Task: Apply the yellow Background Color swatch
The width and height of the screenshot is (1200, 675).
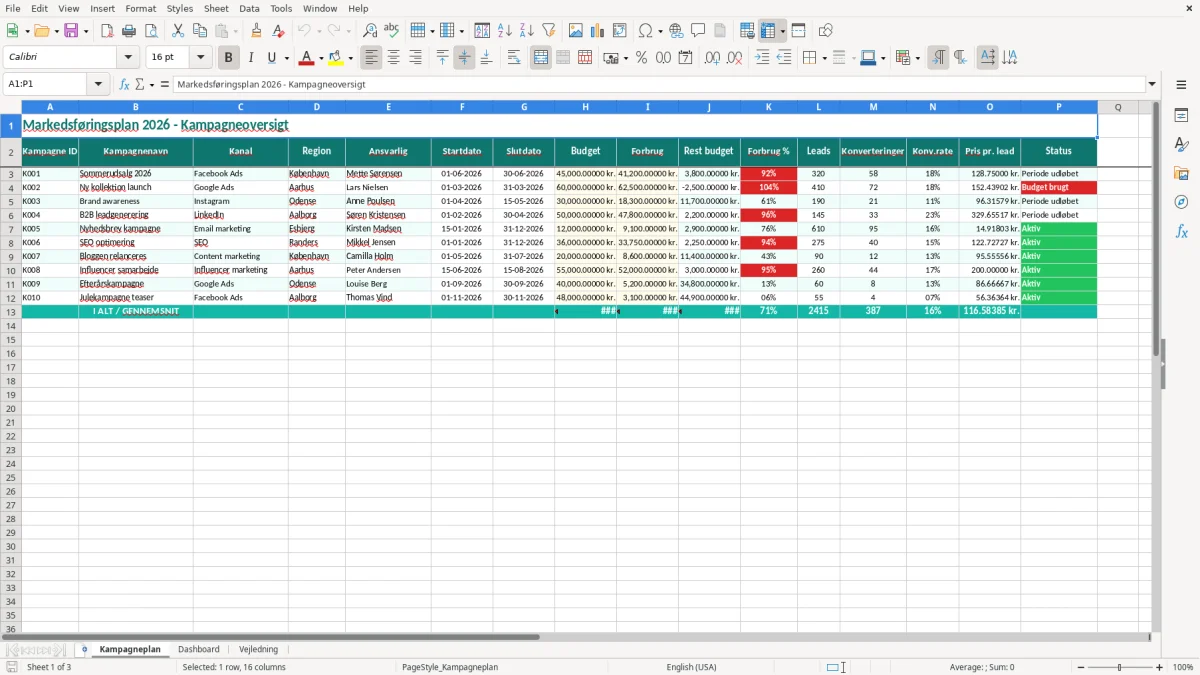Action: tap(336, 58)
